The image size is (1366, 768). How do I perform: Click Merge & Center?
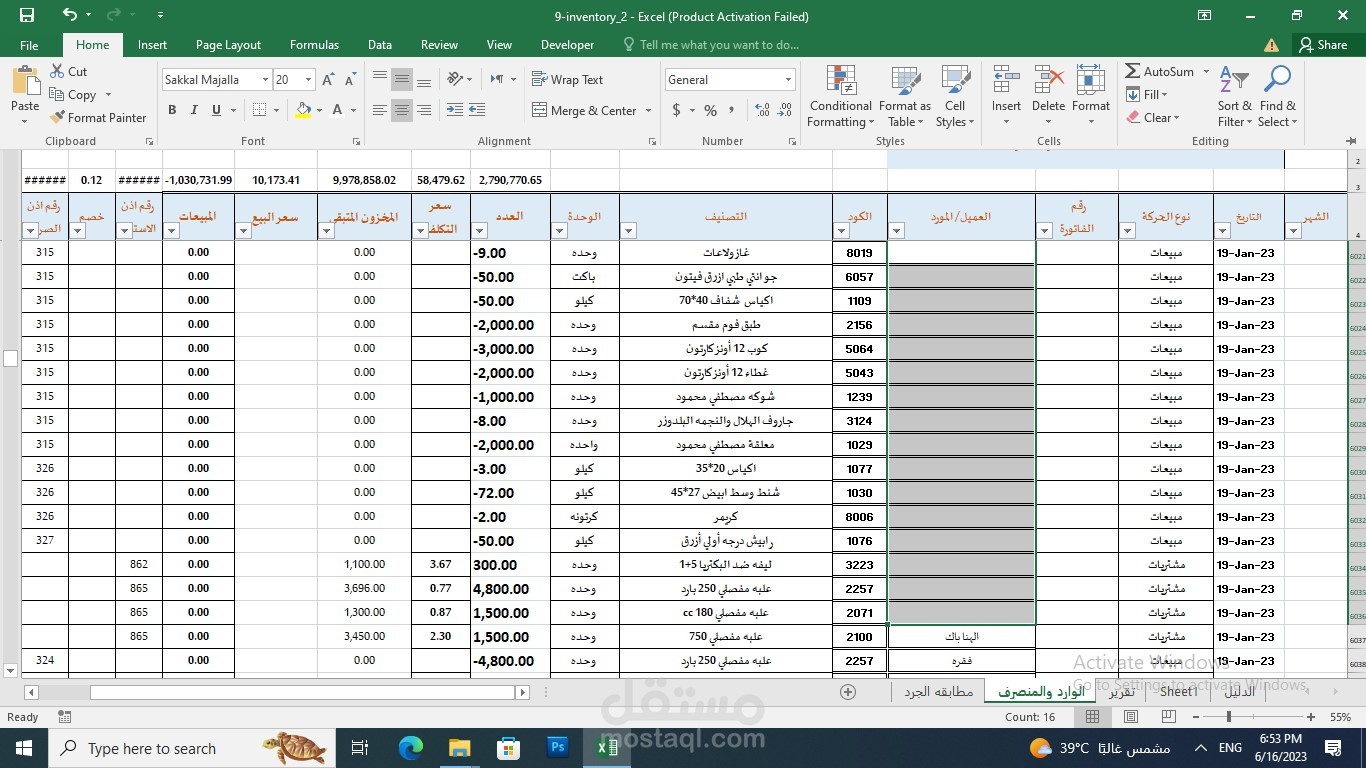pyautogui.click(x=584, y=110)
